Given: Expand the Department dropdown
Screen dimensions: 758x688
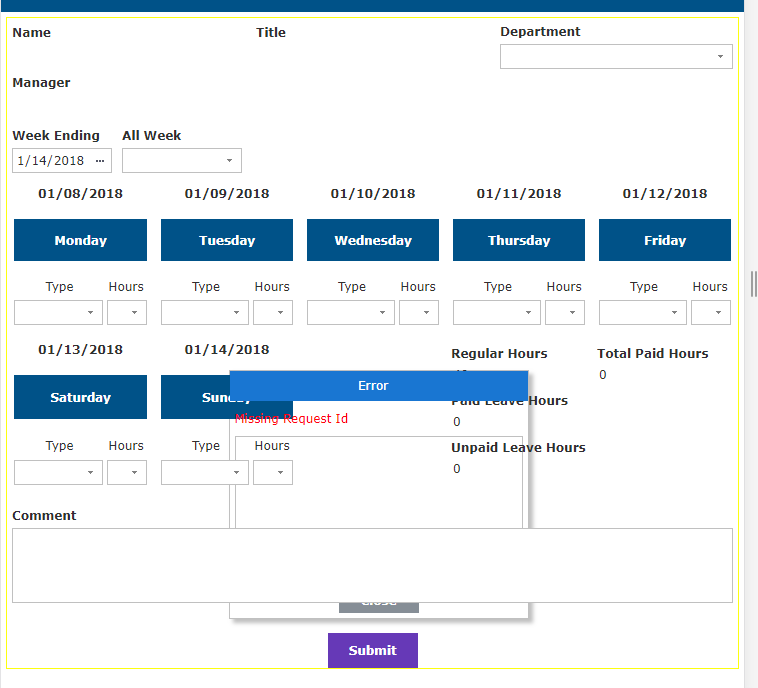Looking at the screenshot, I should click(616, 57).
